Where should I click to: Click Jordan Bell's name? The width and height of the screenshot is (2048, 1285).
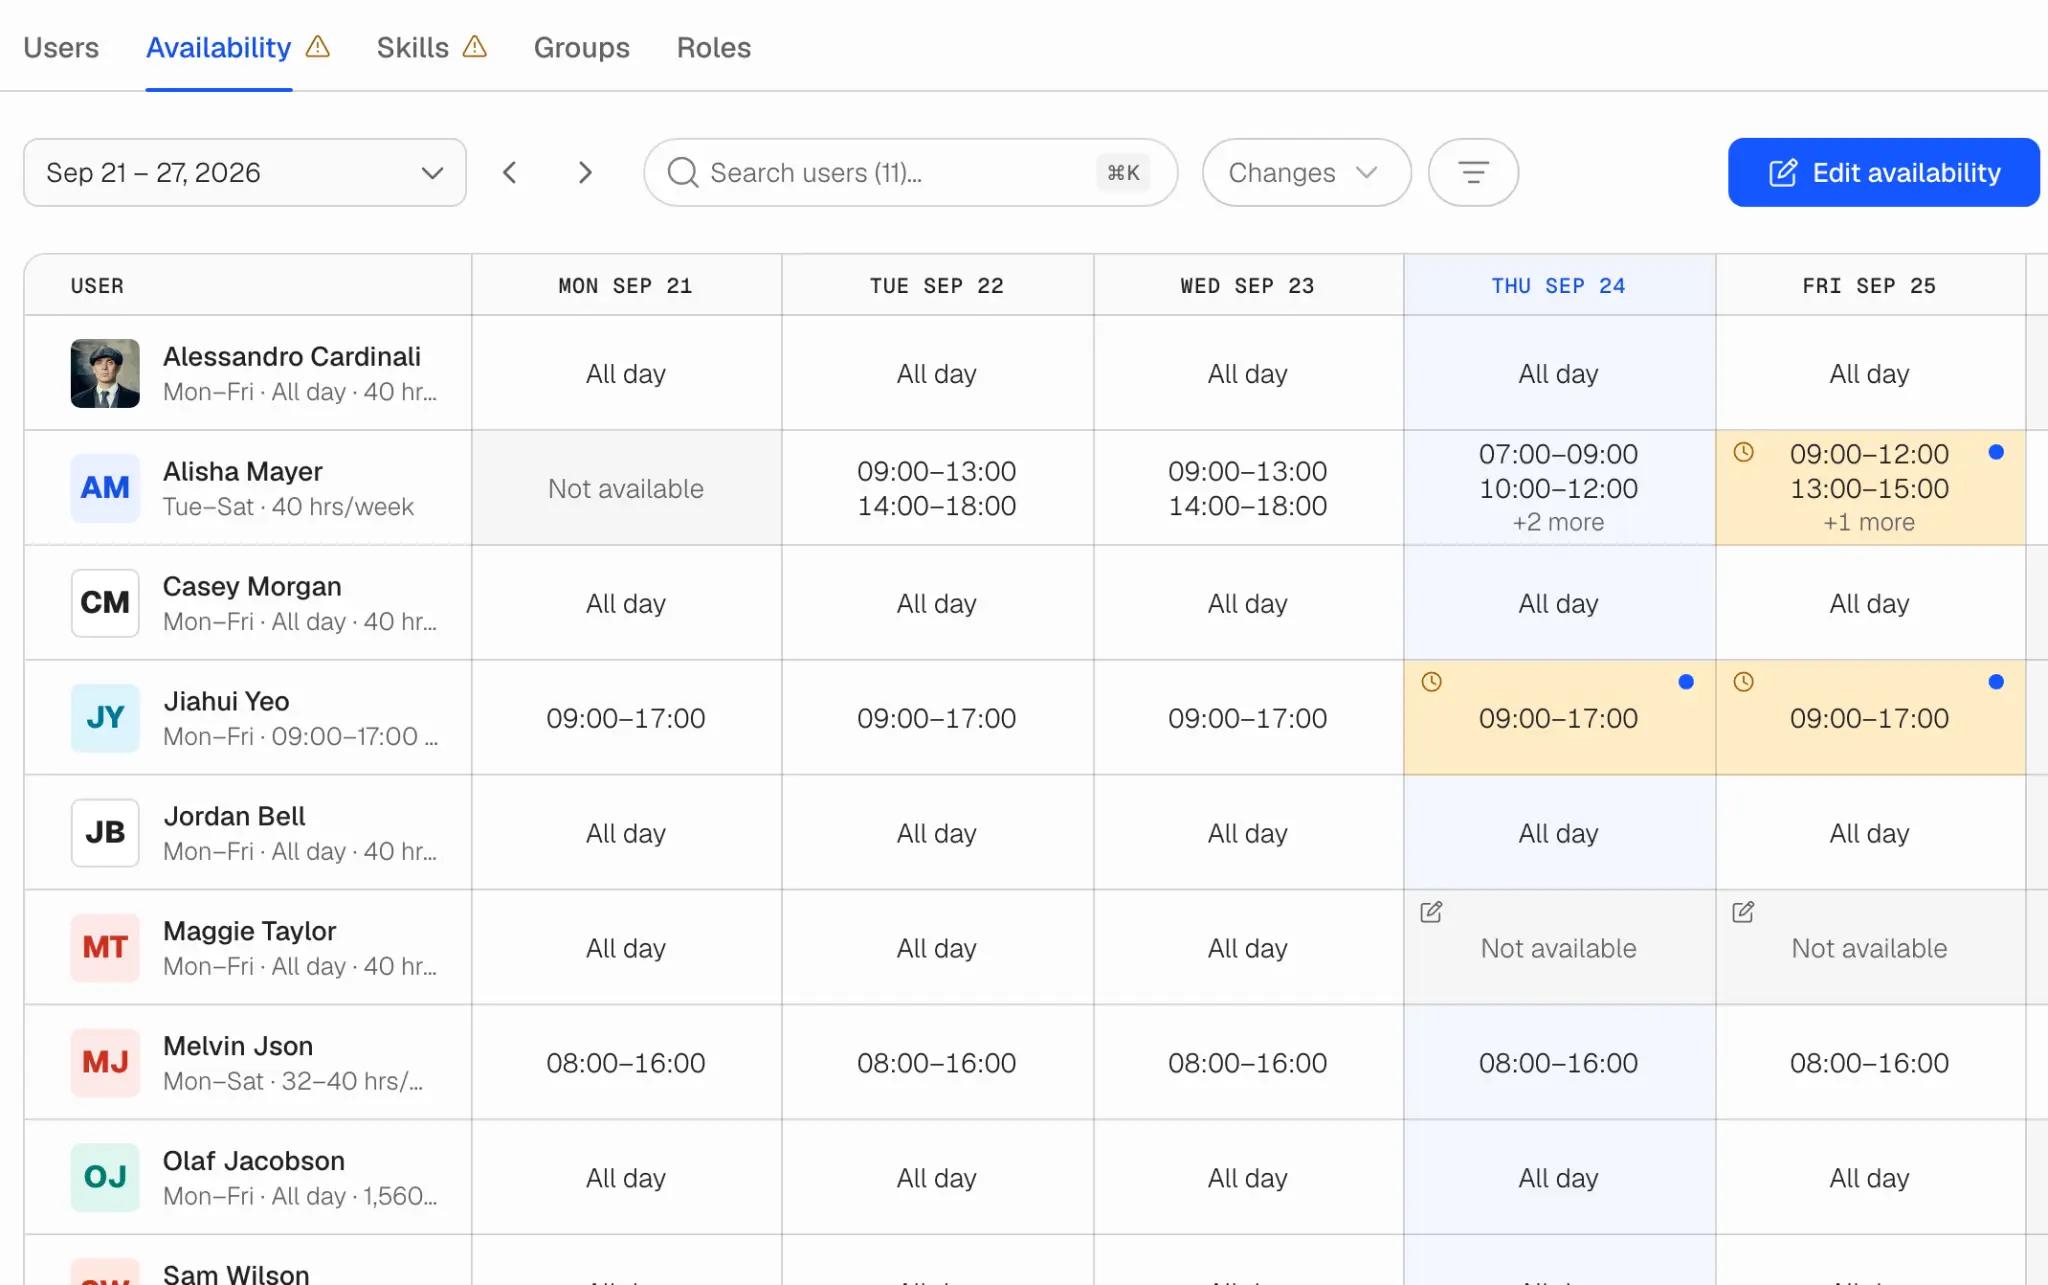click(234, 816)
